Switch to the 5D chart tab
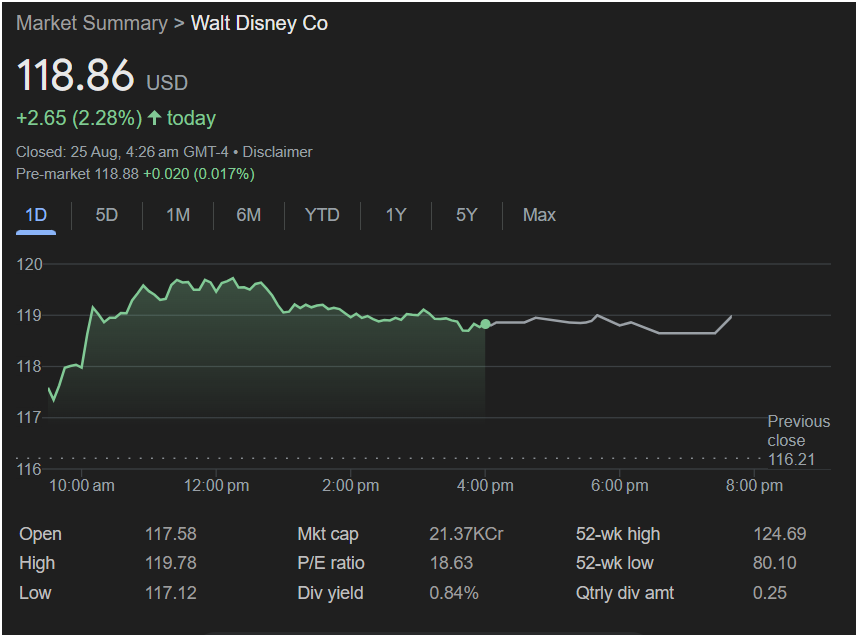 pyautogui.click(x=106, y=215)
